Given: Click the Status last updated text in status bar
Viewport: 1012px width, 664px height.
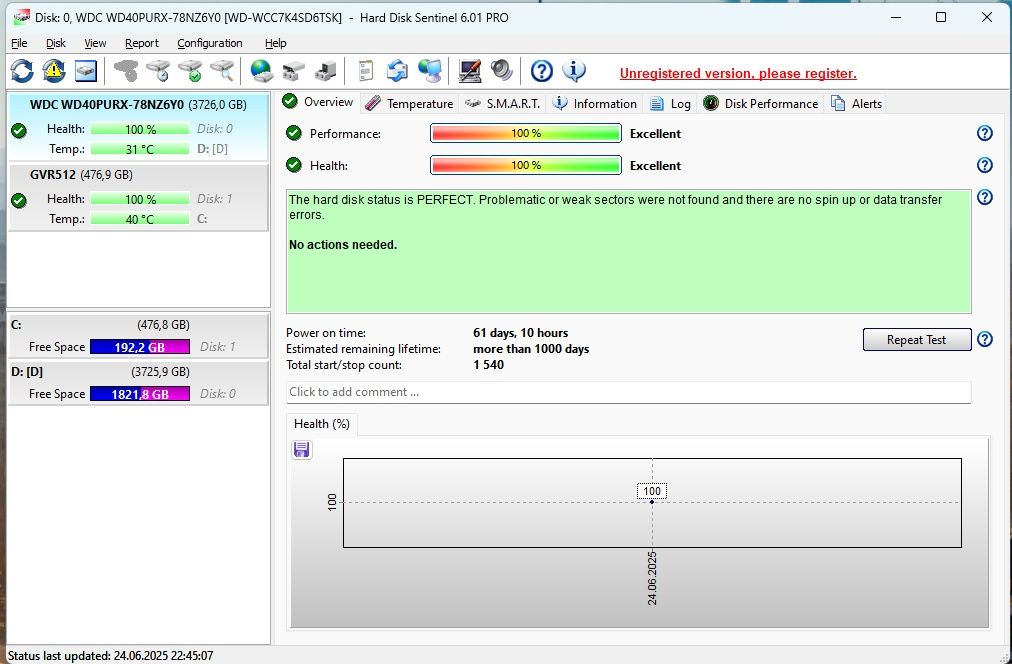Looking at the screenshot, I should [110, 656].
